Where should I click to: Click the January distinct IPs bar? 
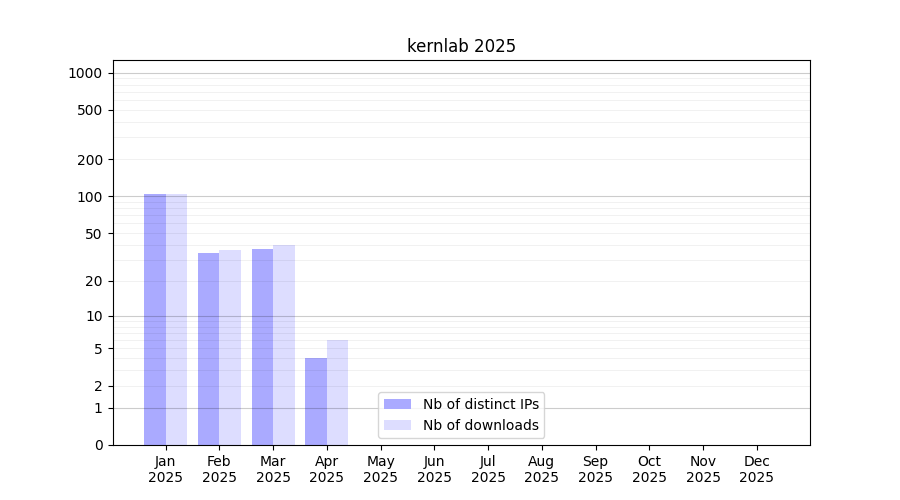(155, 319)
